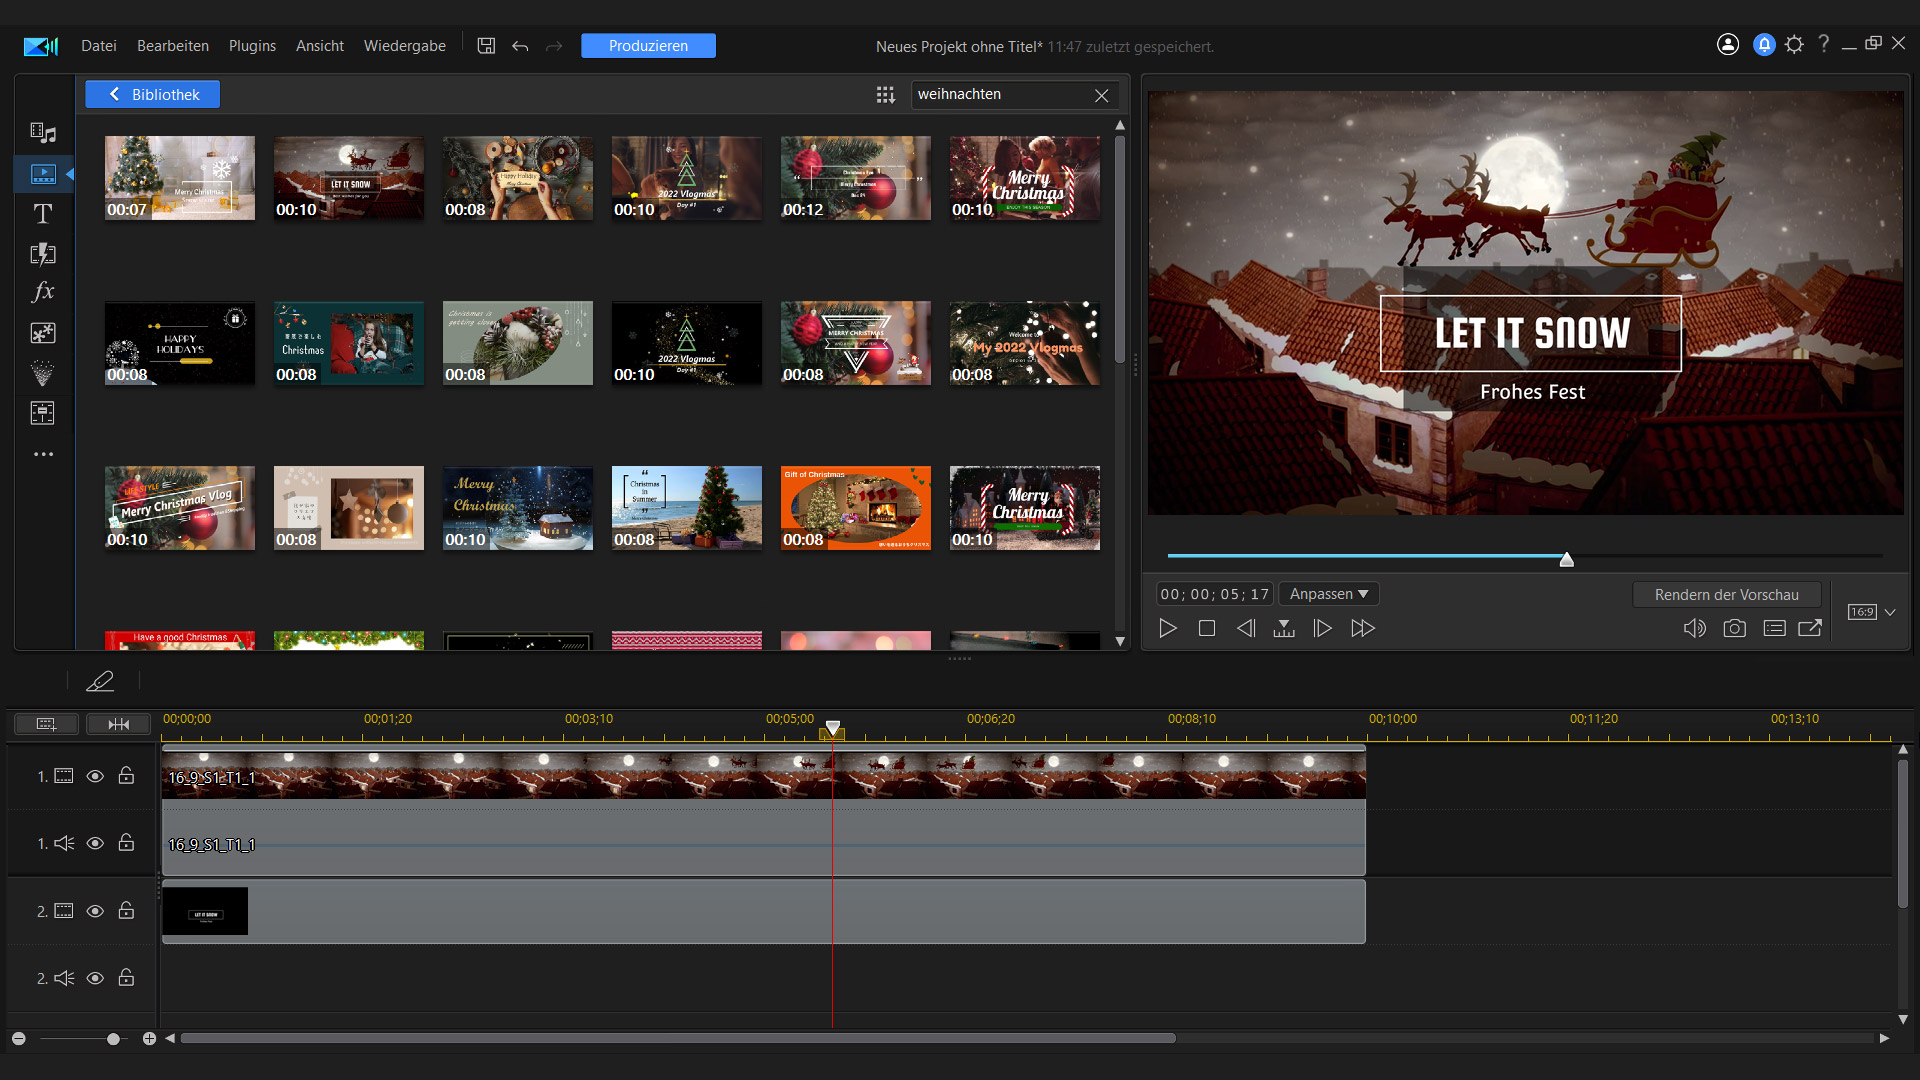1920x1080 pixels.
Task: Click the save project icon
Action: click(486, 46)
